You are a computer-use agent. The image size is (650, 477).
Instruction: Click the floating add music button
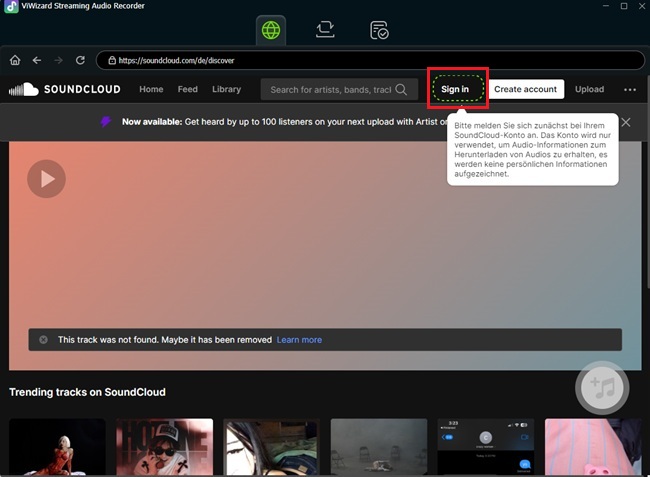click(602, 388)
